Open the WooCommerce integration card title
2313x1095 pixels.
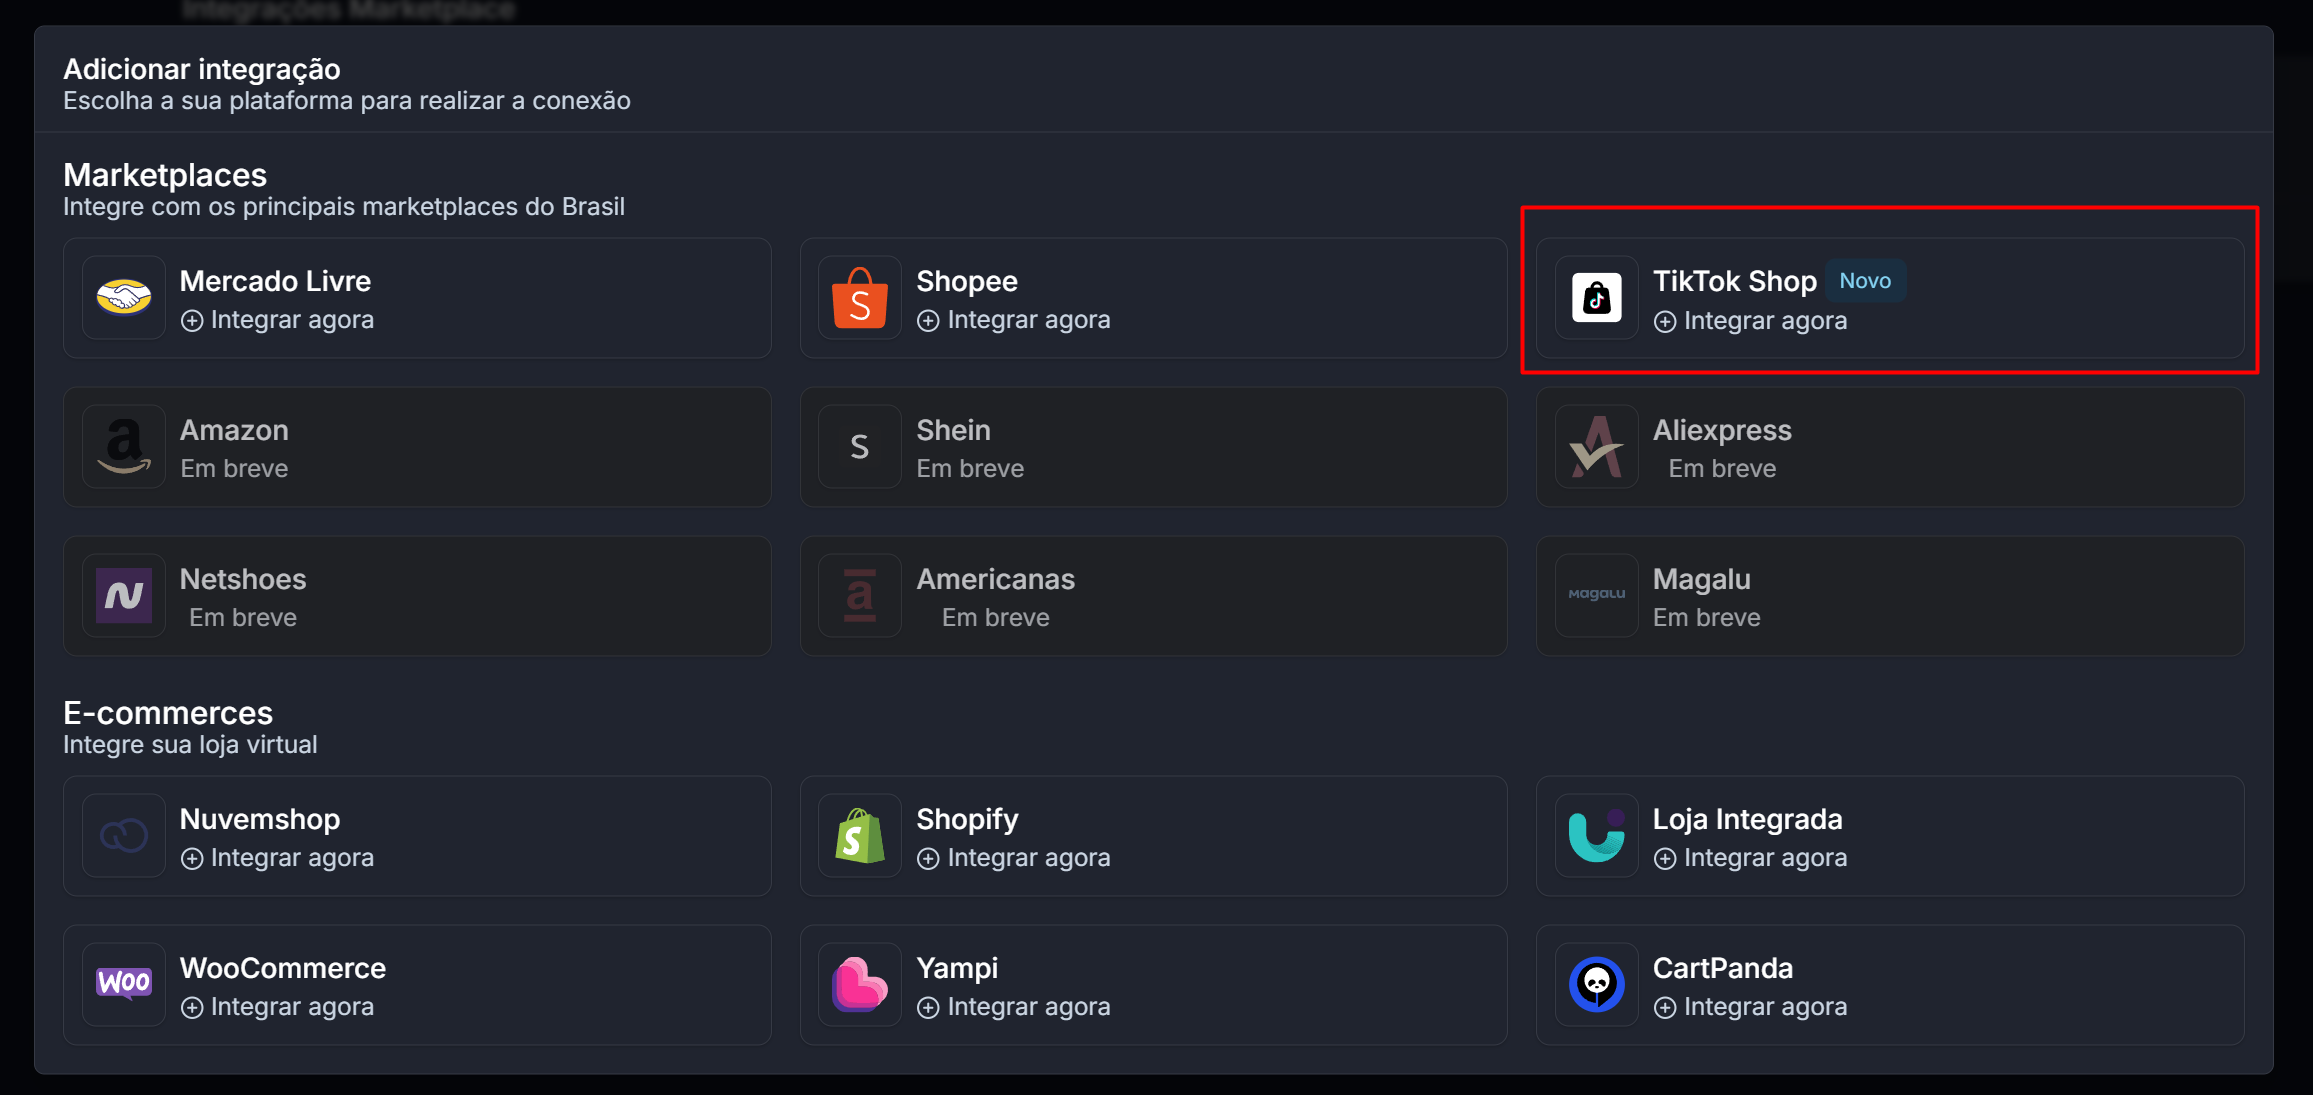point(283,968)
